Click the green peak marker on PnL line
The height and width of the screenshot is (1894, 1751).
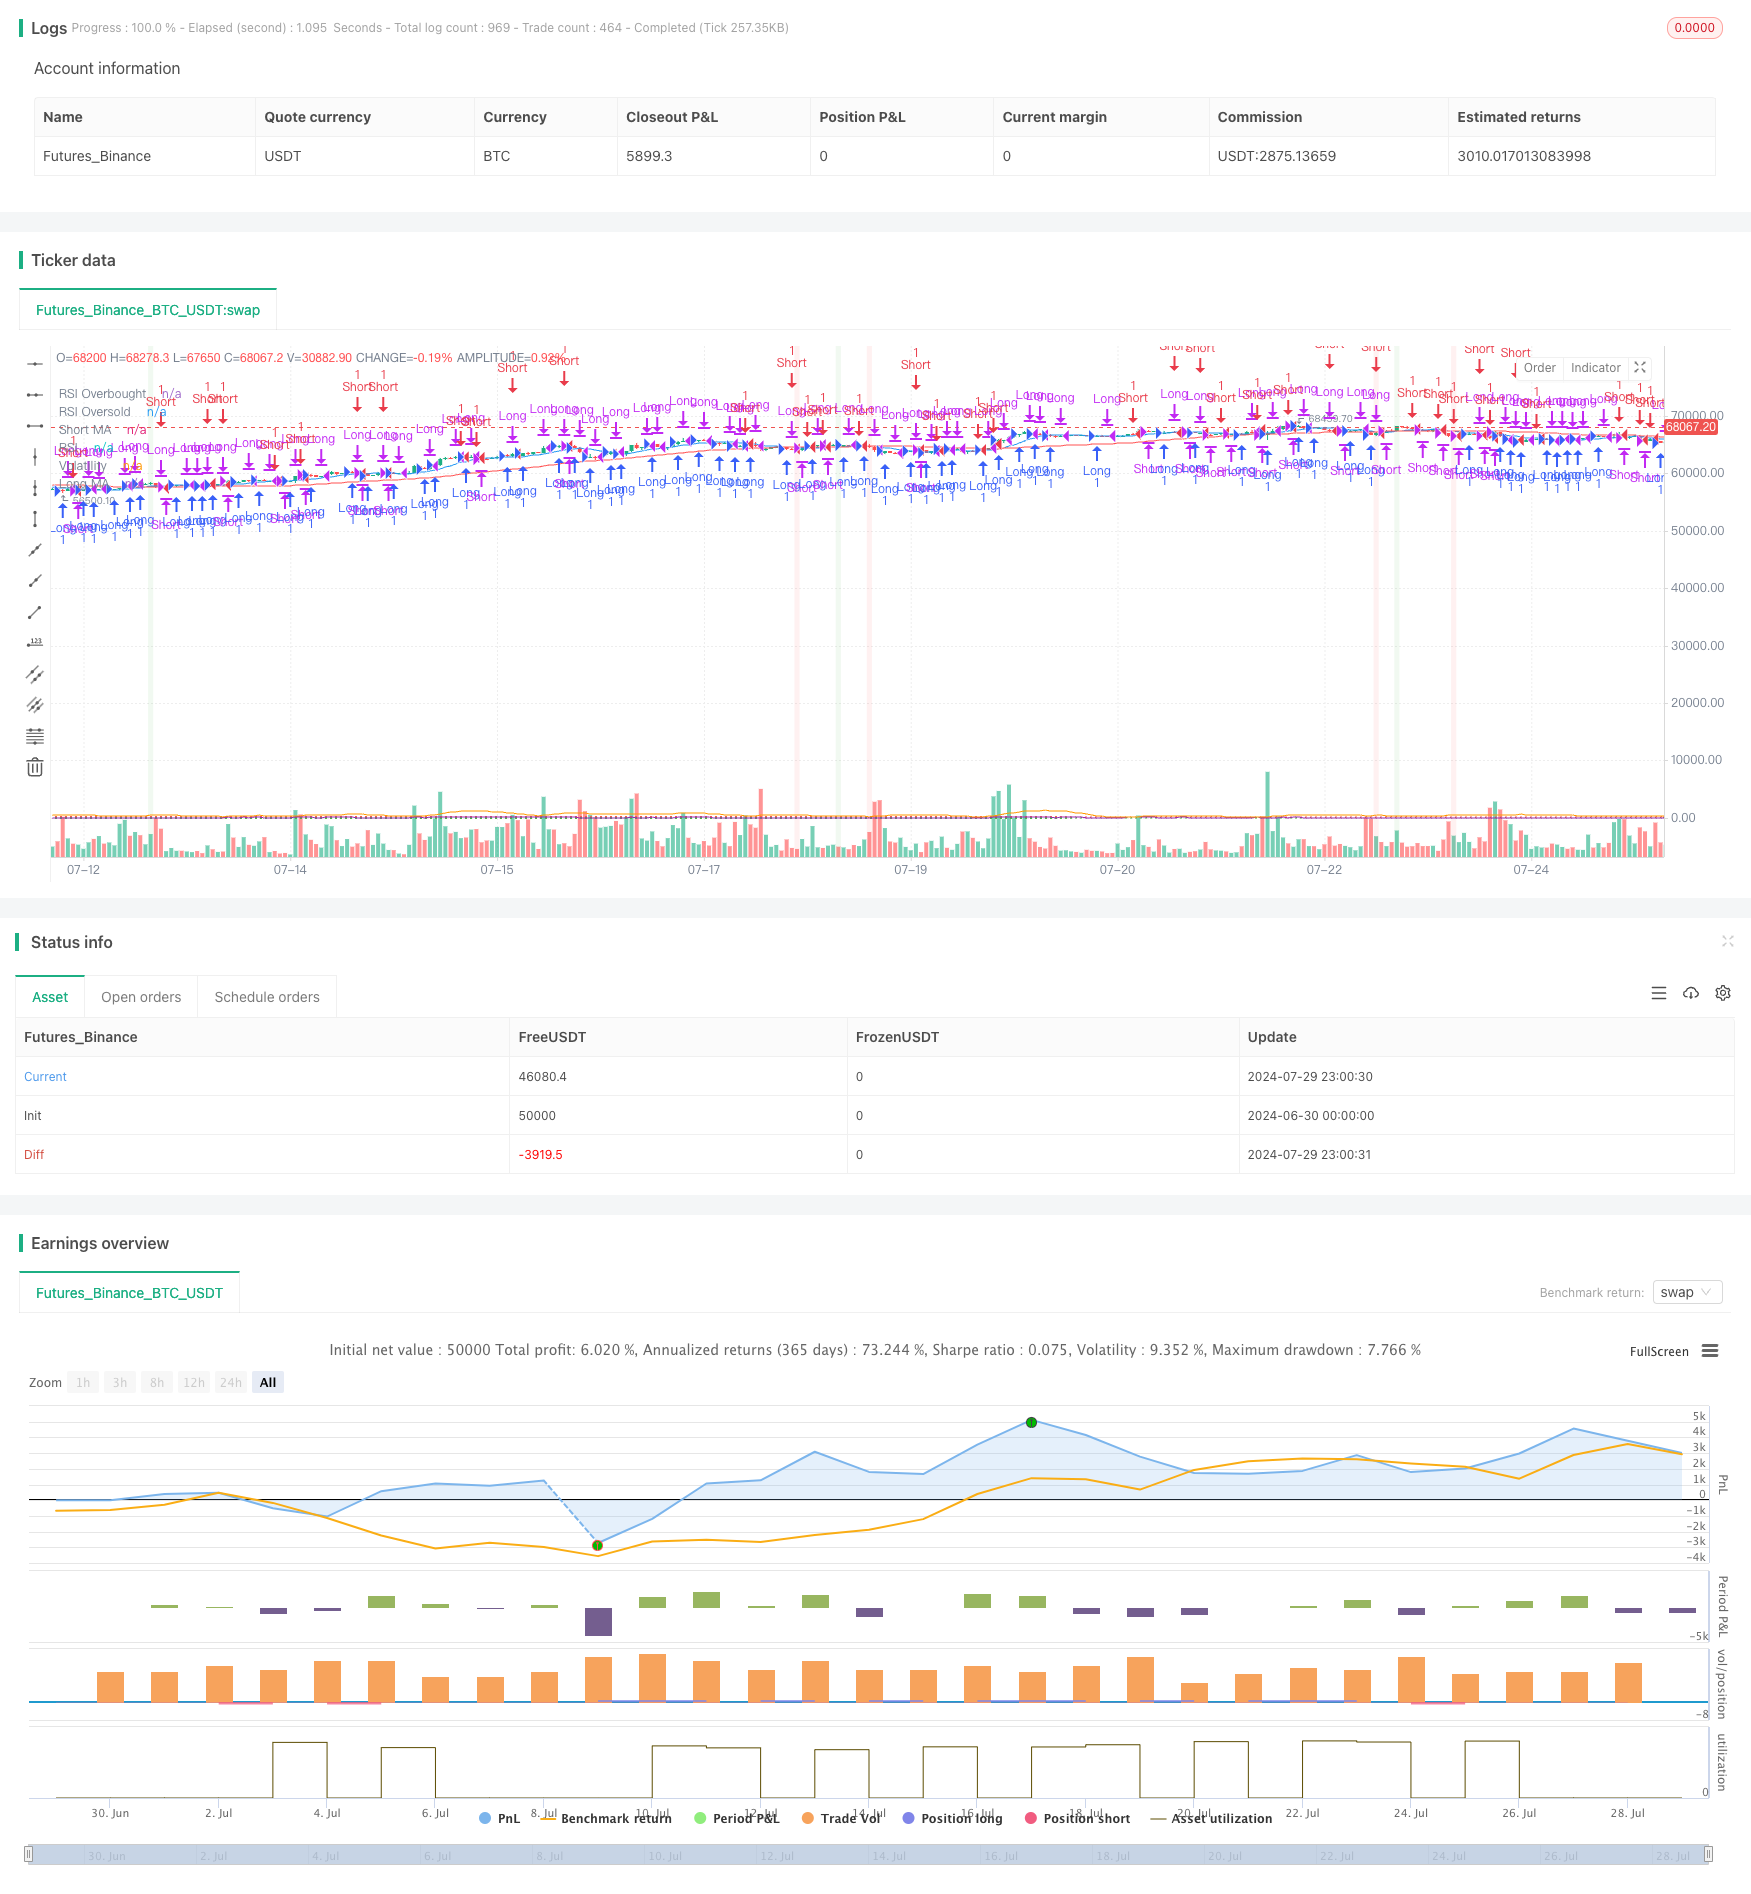(1031, 1422)
